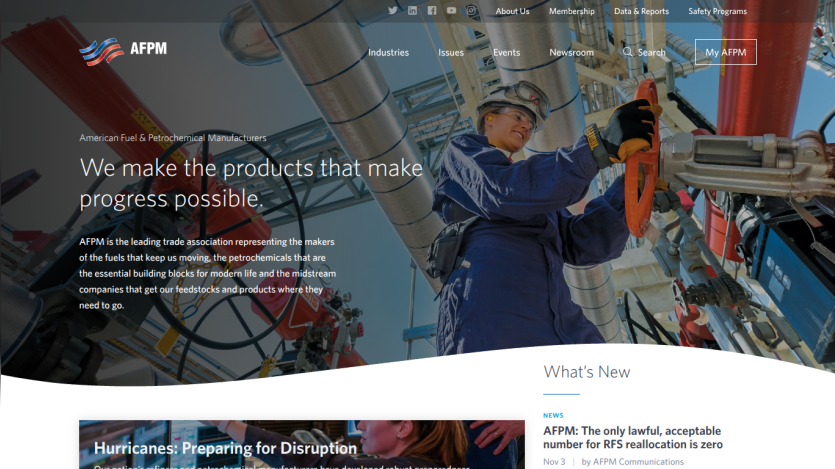Image resolution: width=835 pixels, height=469 pixels.
Task: Open the Membership menu link
Action: (571, 11)
